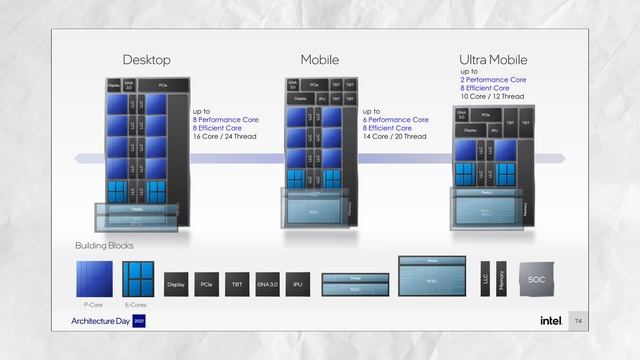Click the Desktop heading
The width and height of the screenshot is (640, 360).
(147, 60)
